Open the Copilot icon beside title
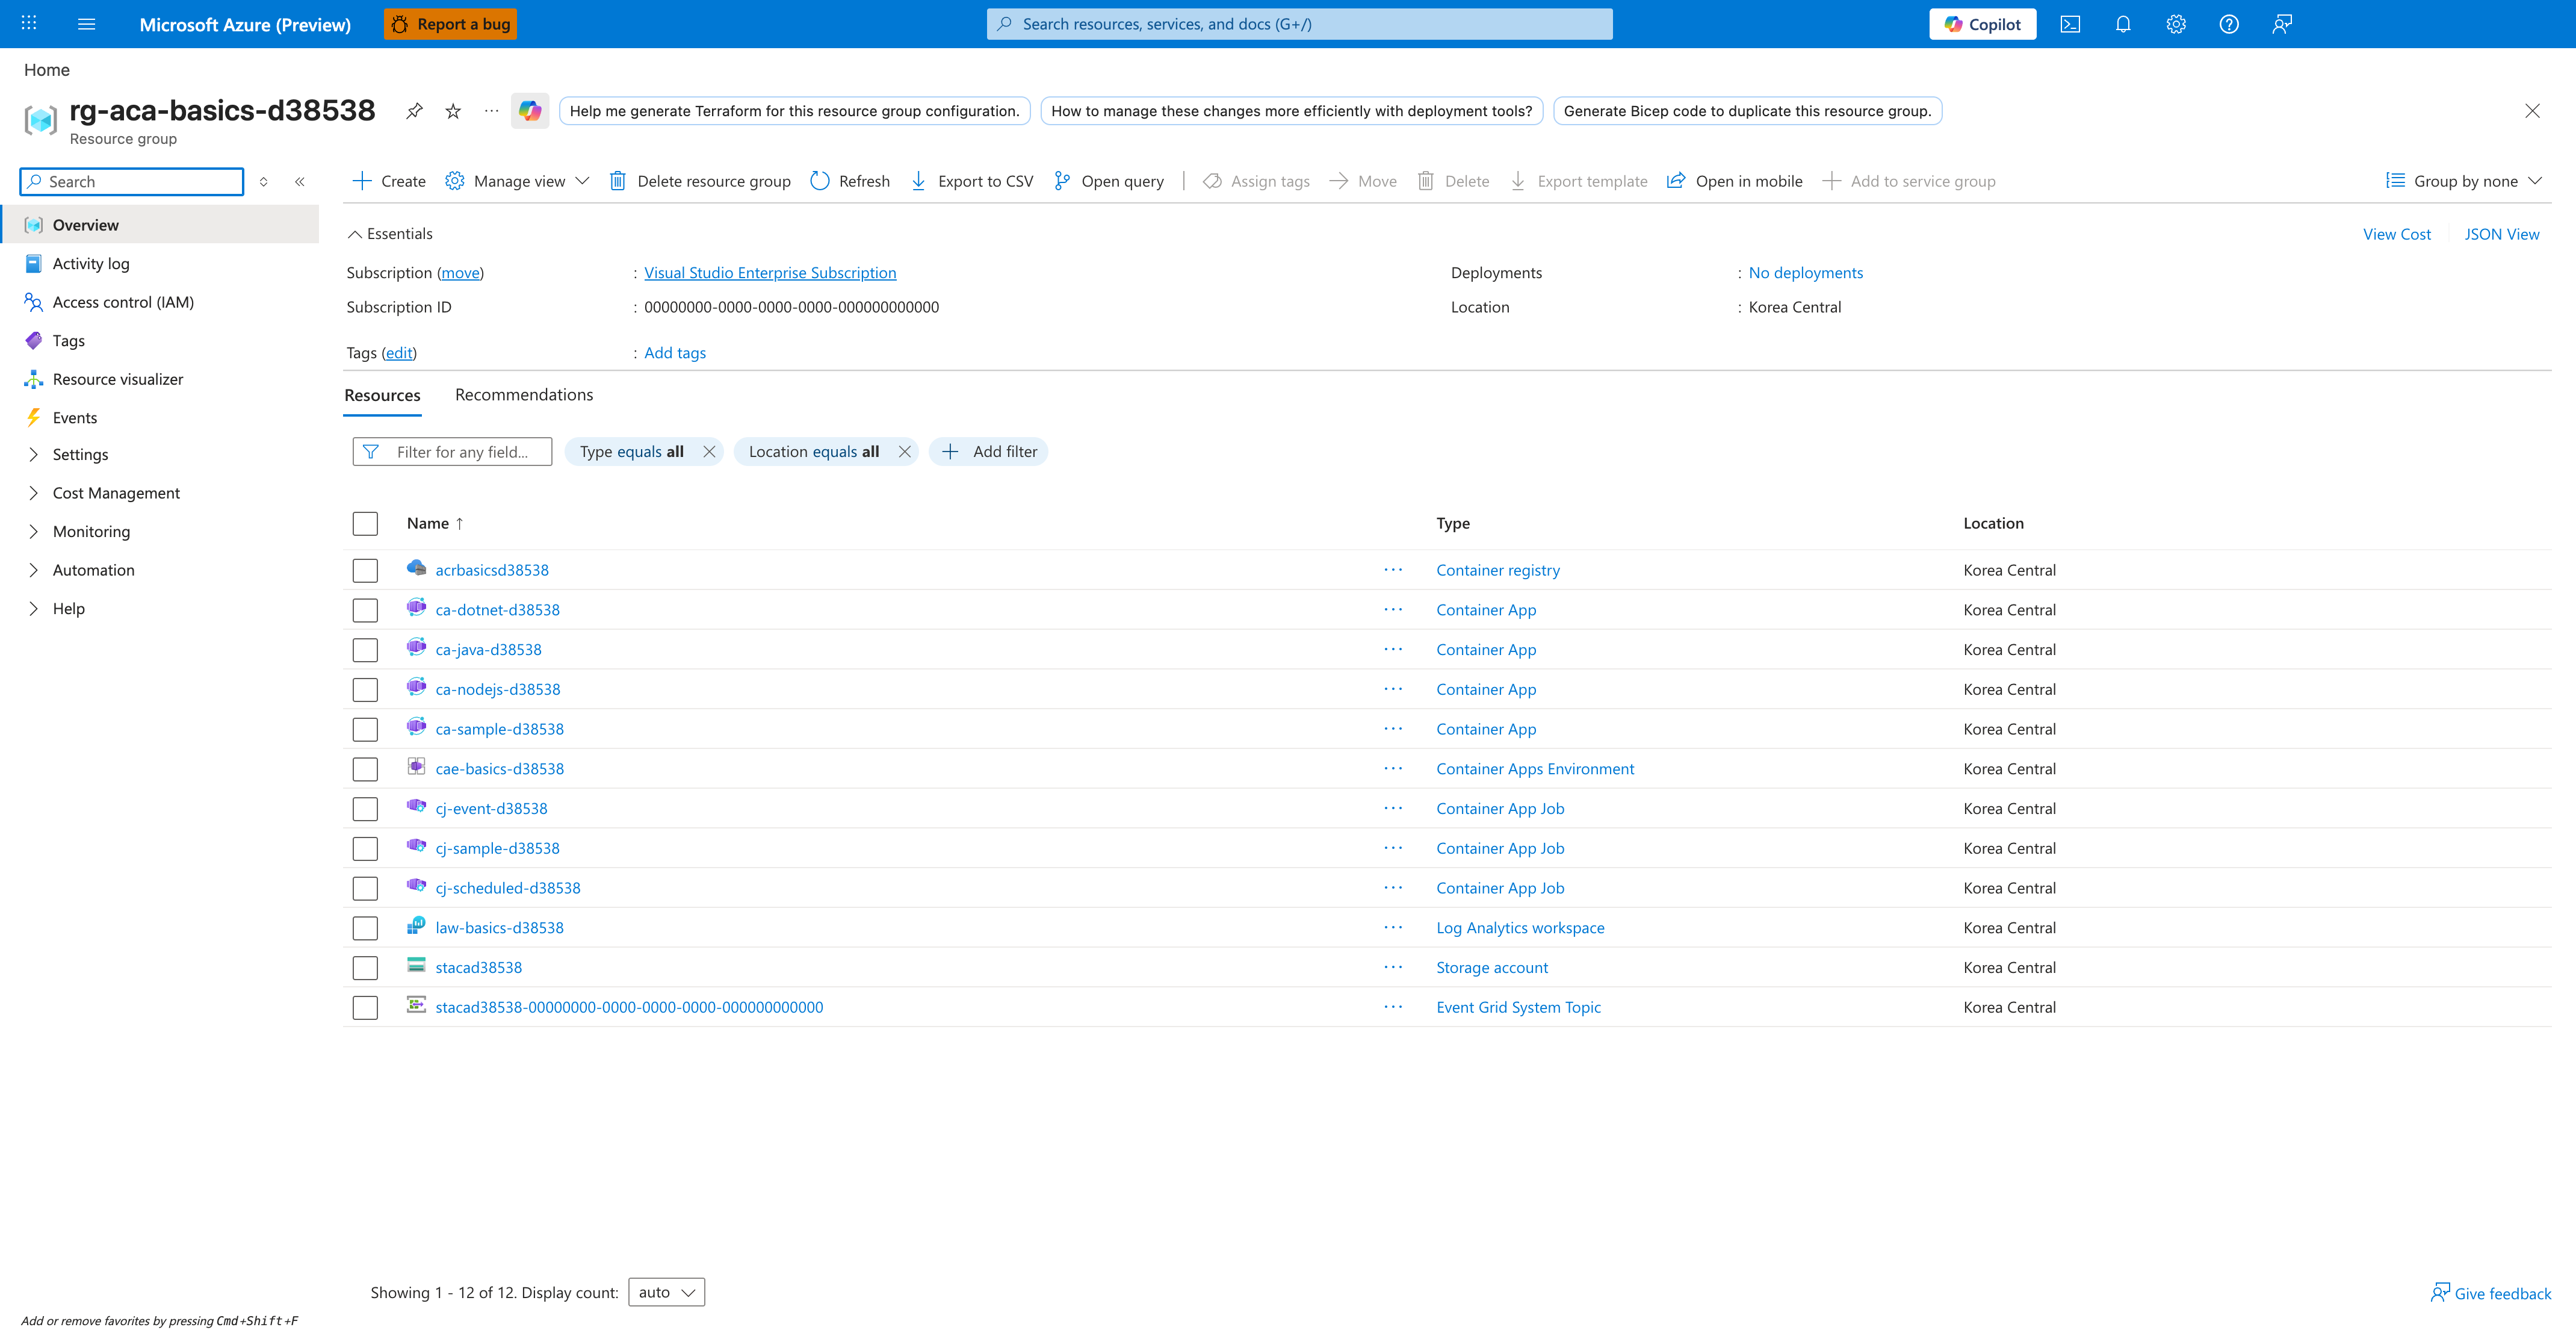 point(530,110)
